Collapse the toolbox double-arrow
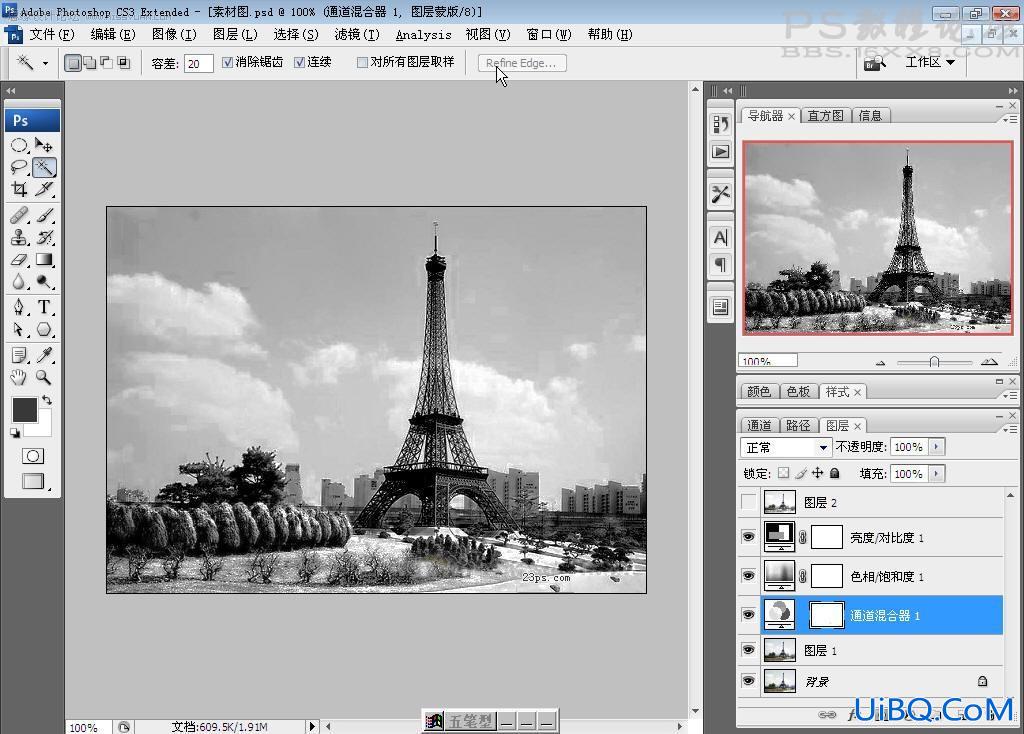The height and width of the screenshot is (734, 1024). 10,91
